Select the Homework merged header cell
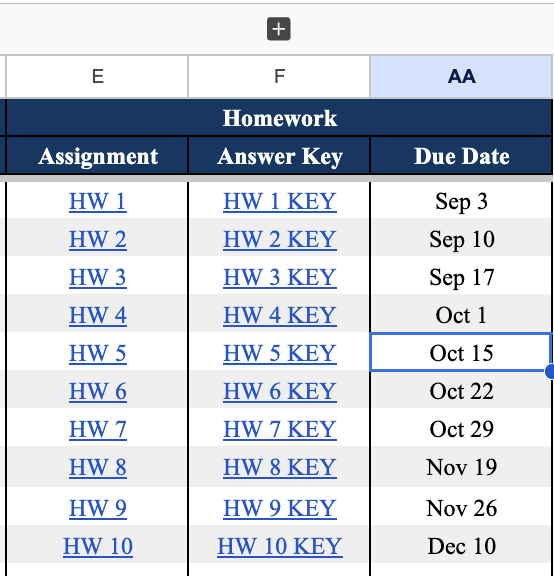Viewport: 554px width, 576px height. pos(279,118)
